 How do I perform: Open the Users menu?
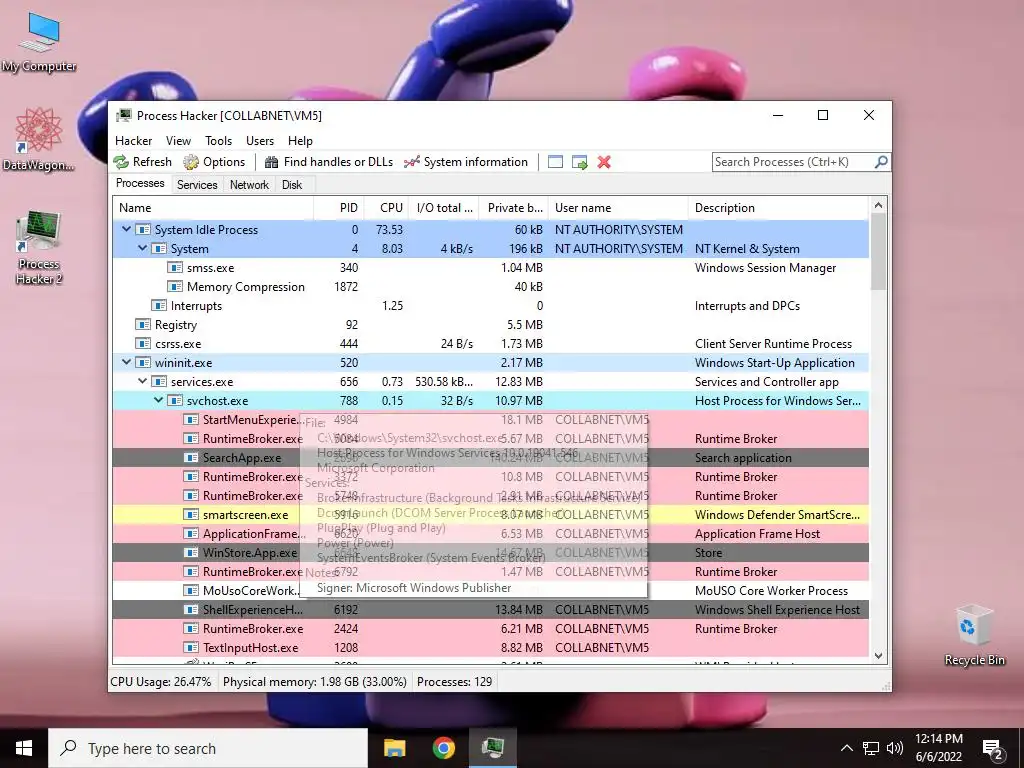260,140
